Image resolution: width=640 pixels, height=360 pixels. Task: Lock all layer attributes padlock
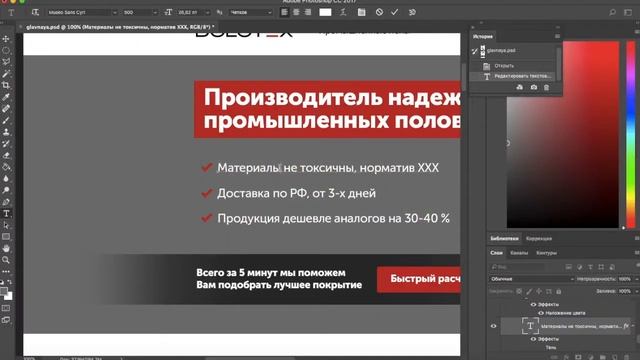[559, 291]
